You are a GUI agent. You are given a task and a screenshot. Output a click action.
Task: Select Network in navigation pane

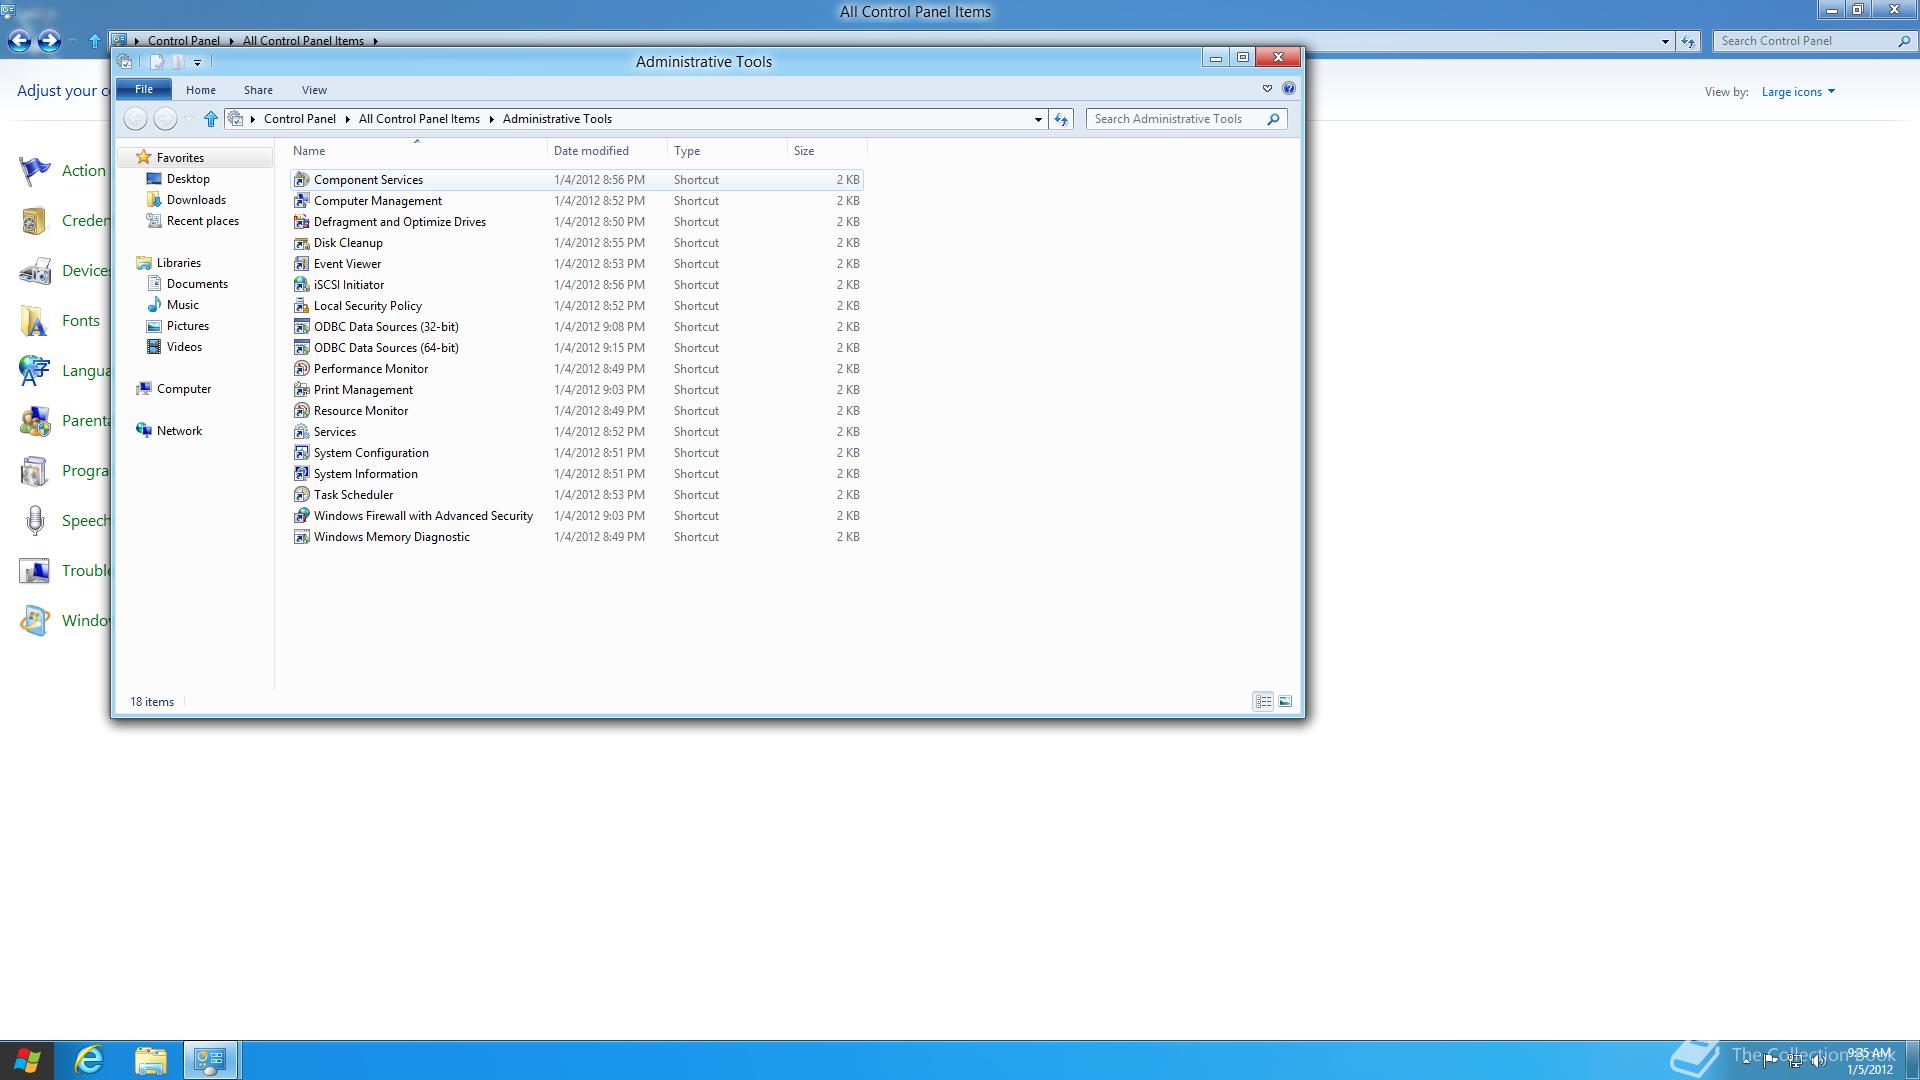click(179, 431)
